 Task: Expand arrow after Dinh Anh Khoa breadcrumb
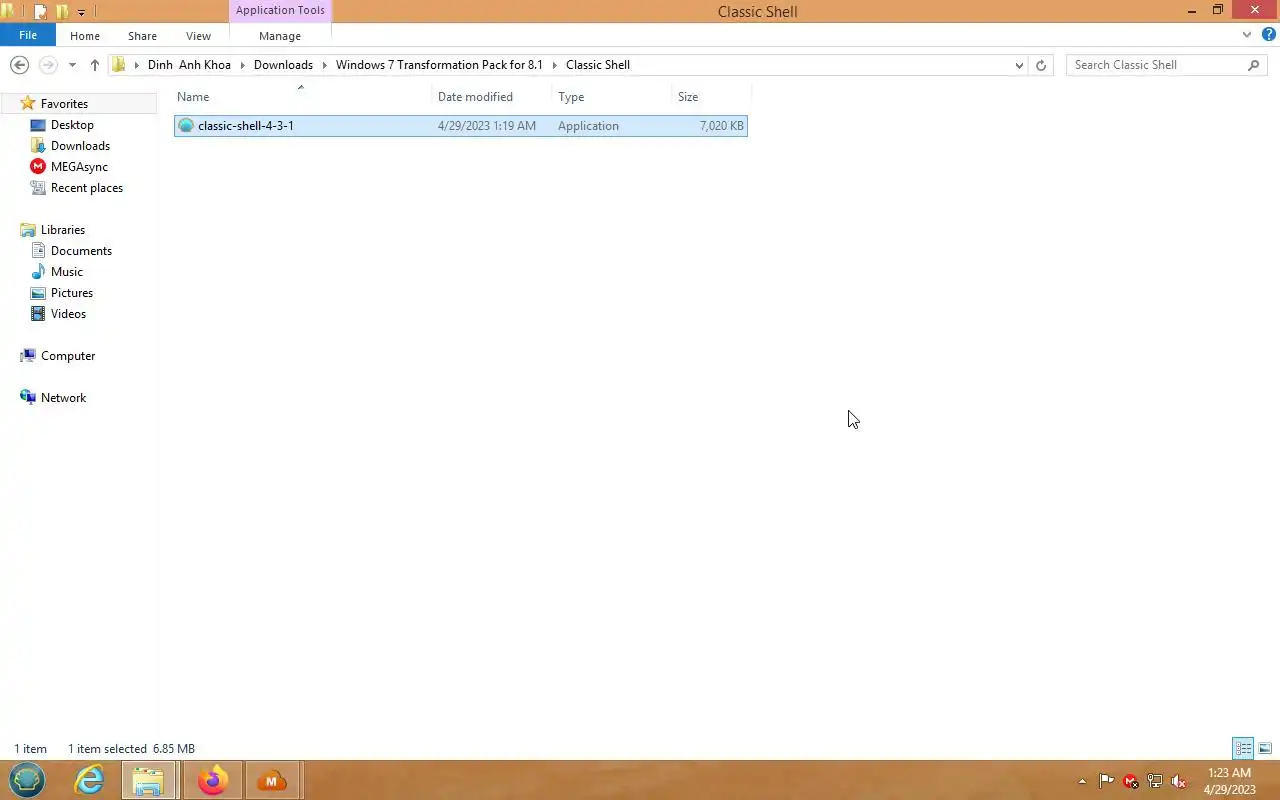(x=243, y=65)
